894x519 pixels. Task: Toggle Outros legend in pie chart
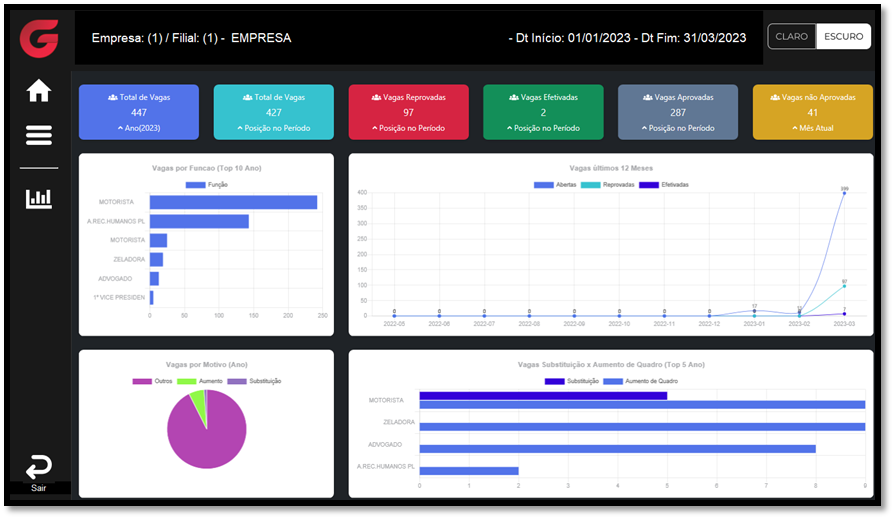152,381
